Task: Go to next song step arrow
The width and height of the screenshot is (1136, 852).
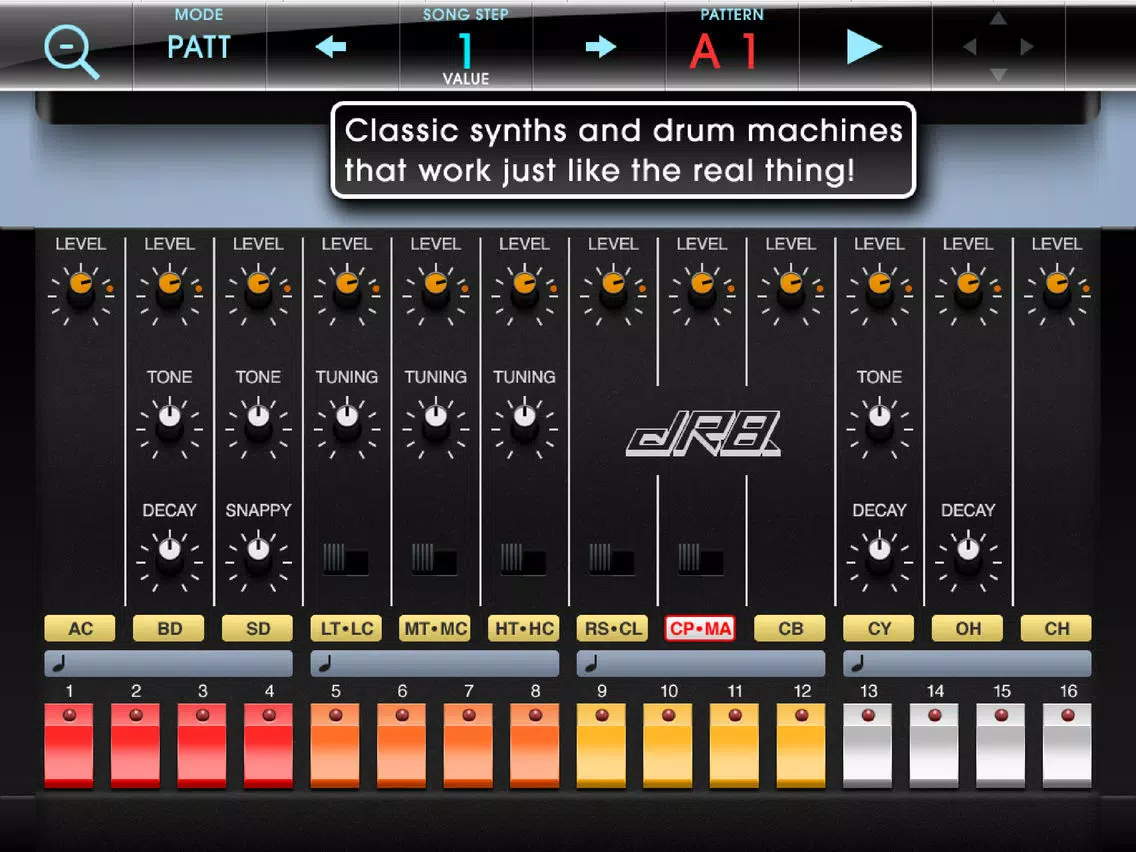Action: click(x=601, y=47)
